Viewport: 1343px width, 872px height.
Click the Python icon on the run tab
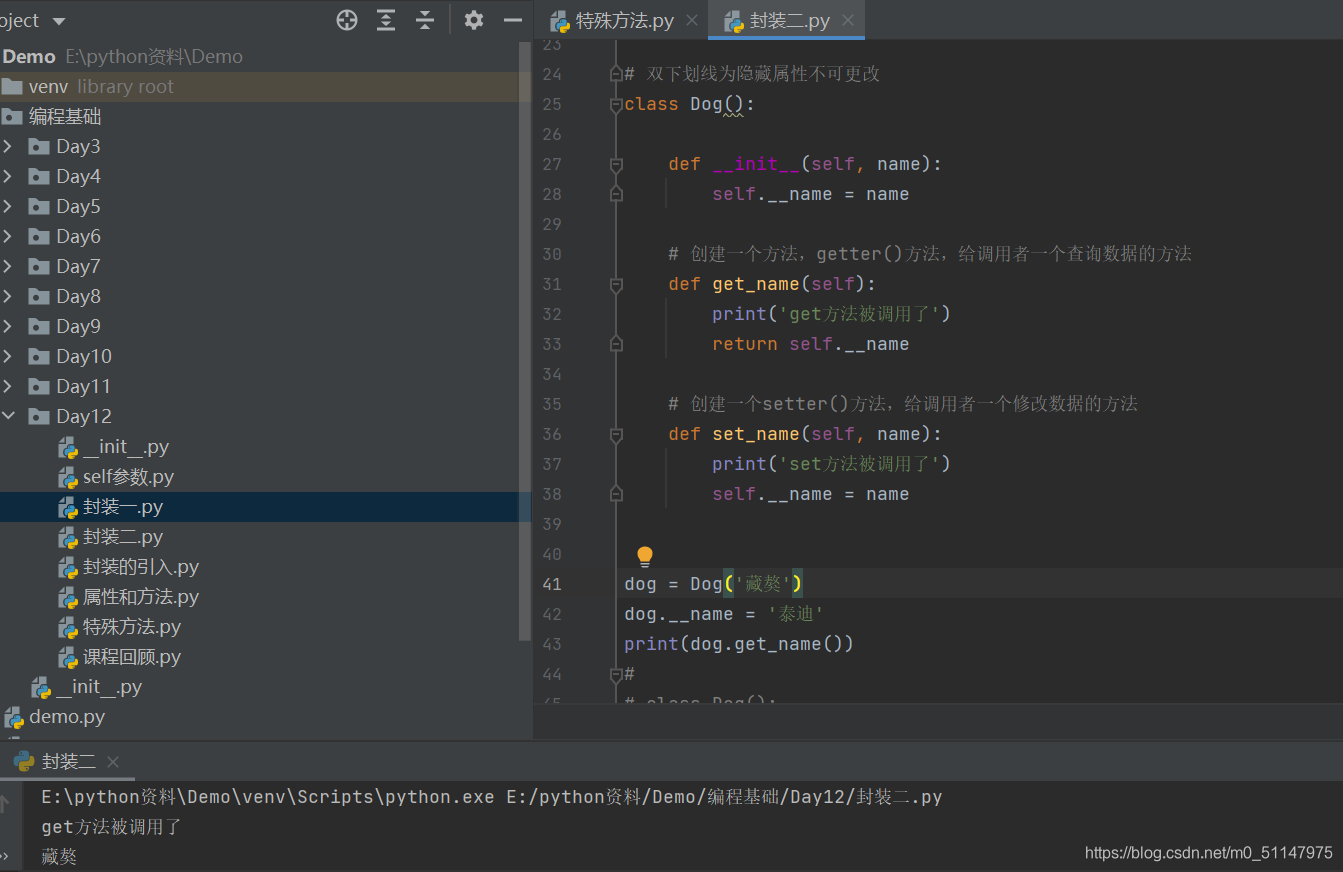coord(24,761)
